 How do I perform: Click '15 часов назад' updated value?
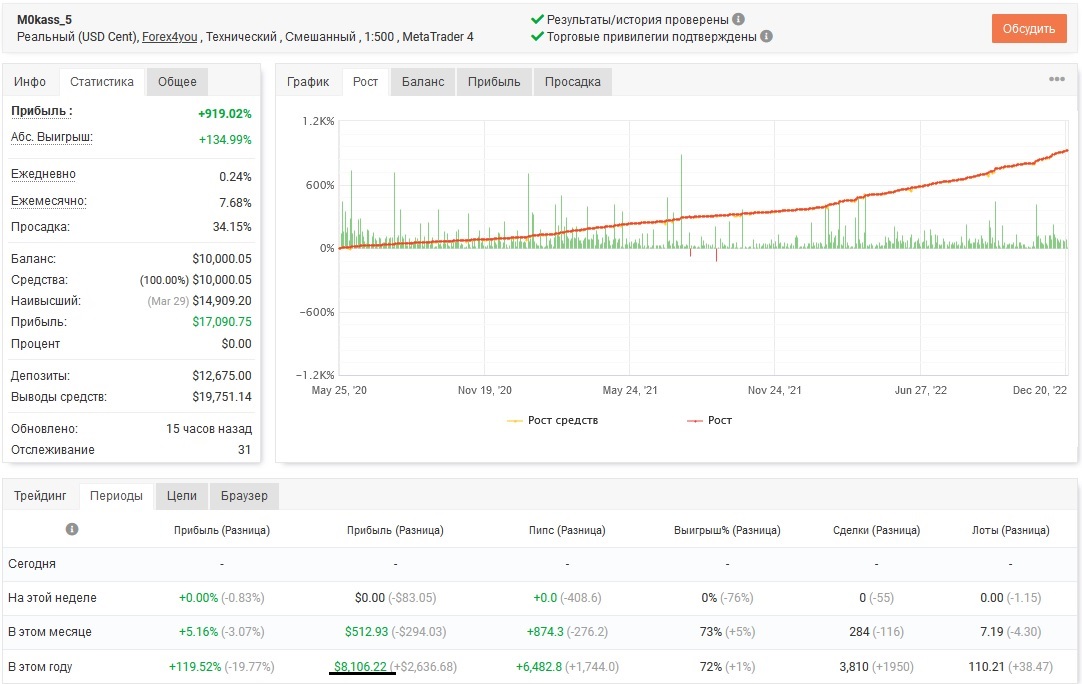click(209, 429)
